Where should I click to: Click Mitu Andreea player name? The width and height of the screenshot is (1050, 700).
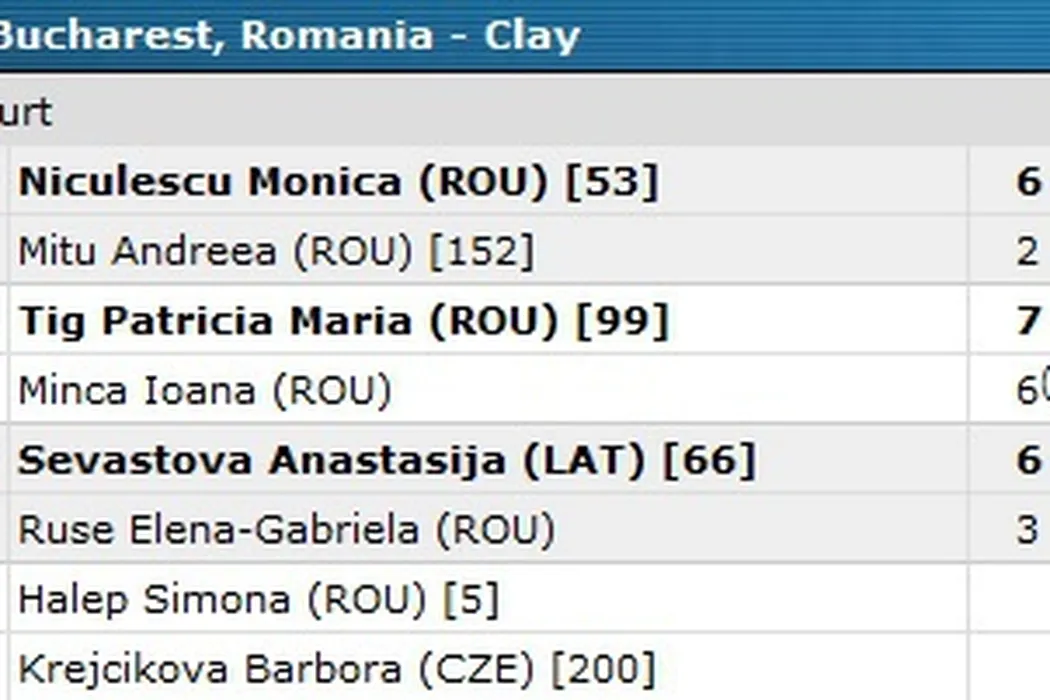[146, 251]
